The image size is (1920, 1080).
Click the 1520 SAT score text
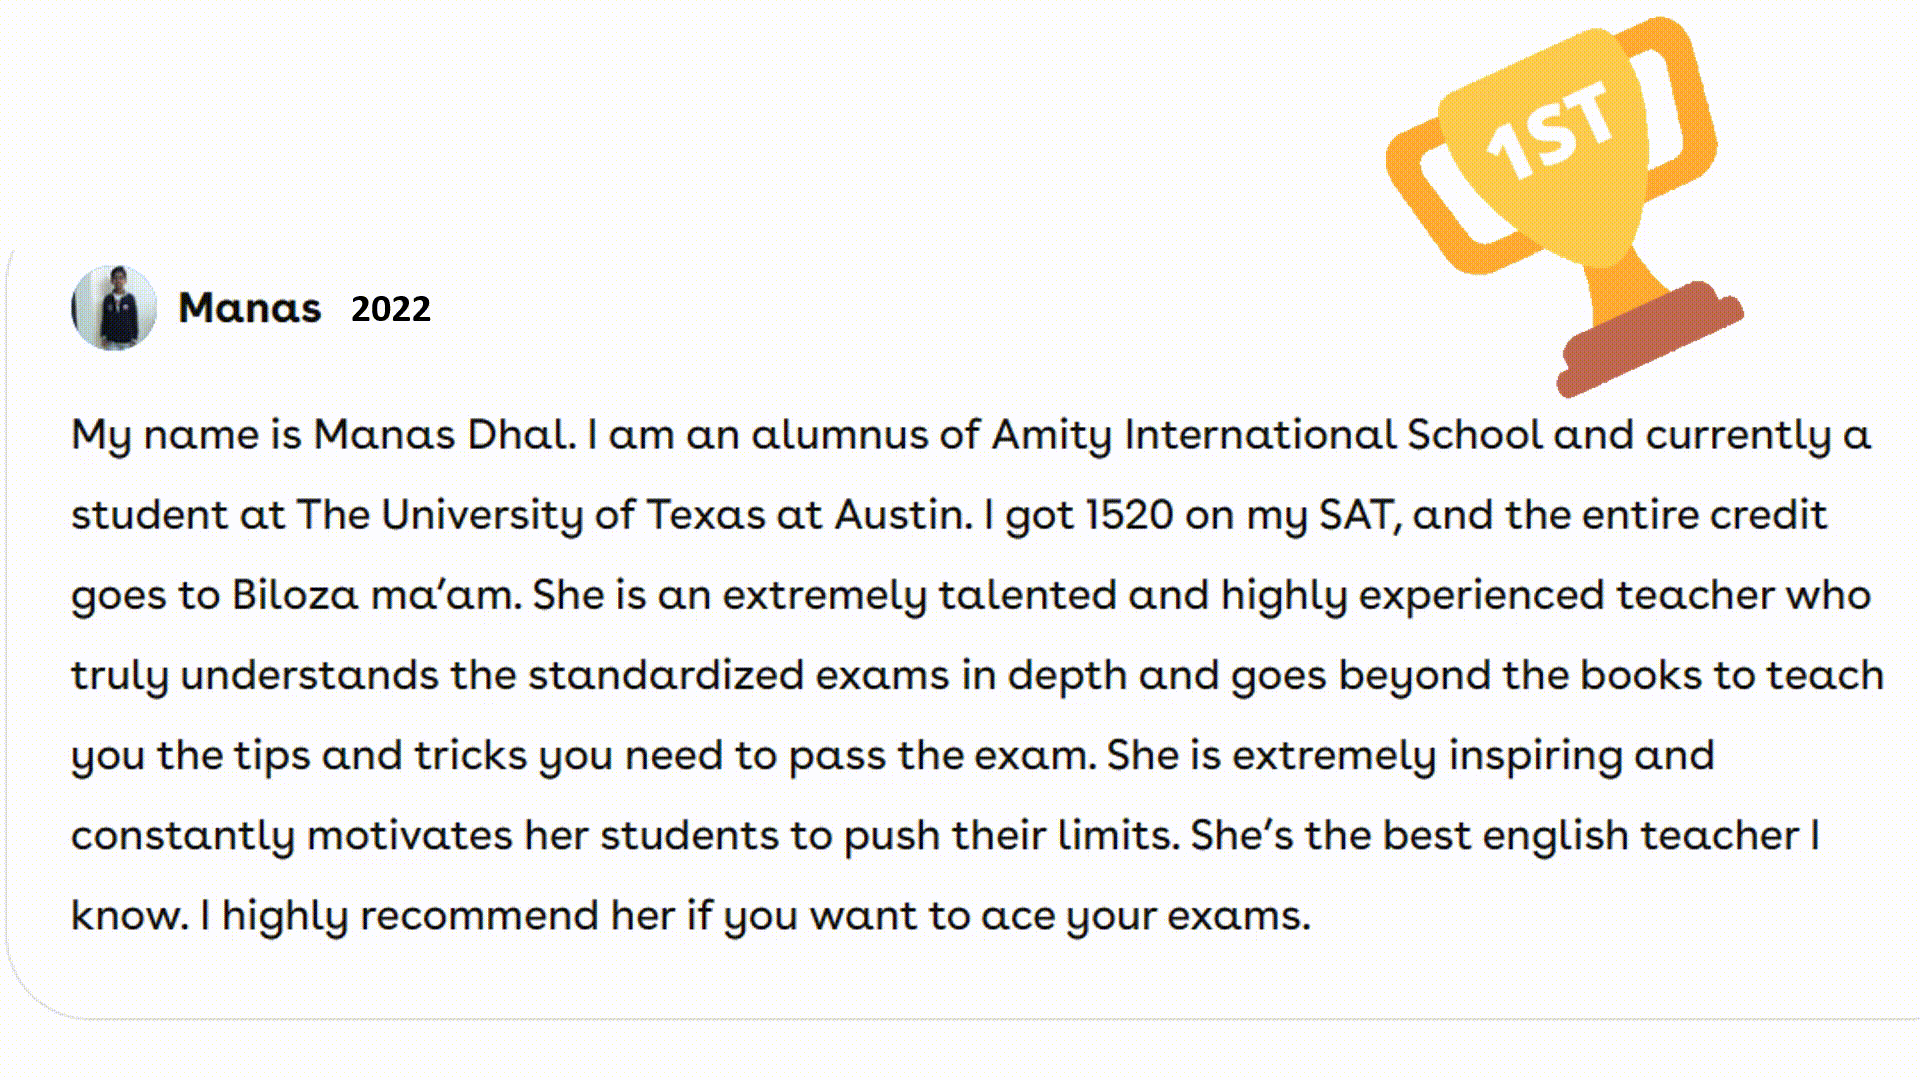[x=1128, y=516]
